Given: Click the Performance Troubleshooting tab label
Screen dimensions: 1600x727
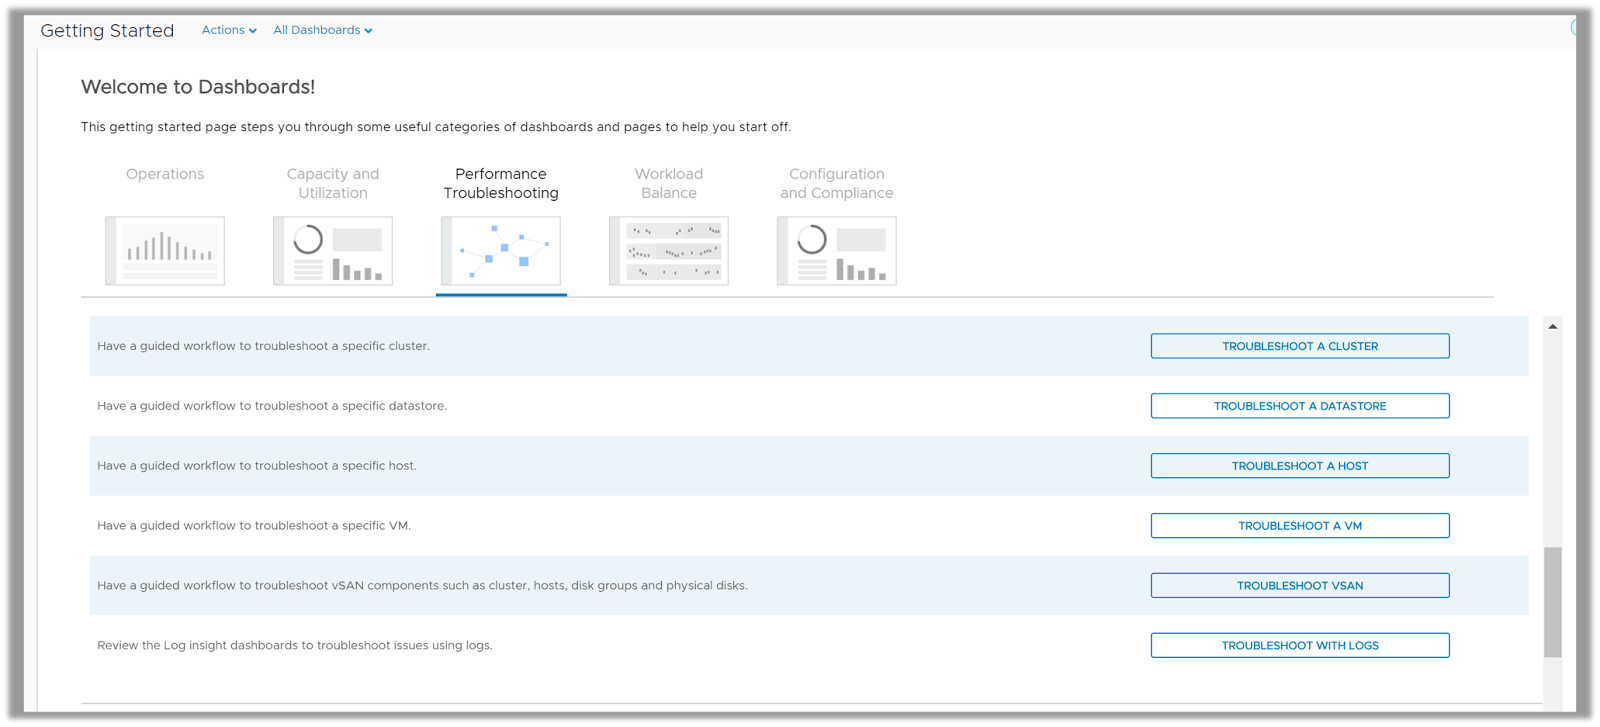Looking at the screenshot, I should tap(501, 183).
